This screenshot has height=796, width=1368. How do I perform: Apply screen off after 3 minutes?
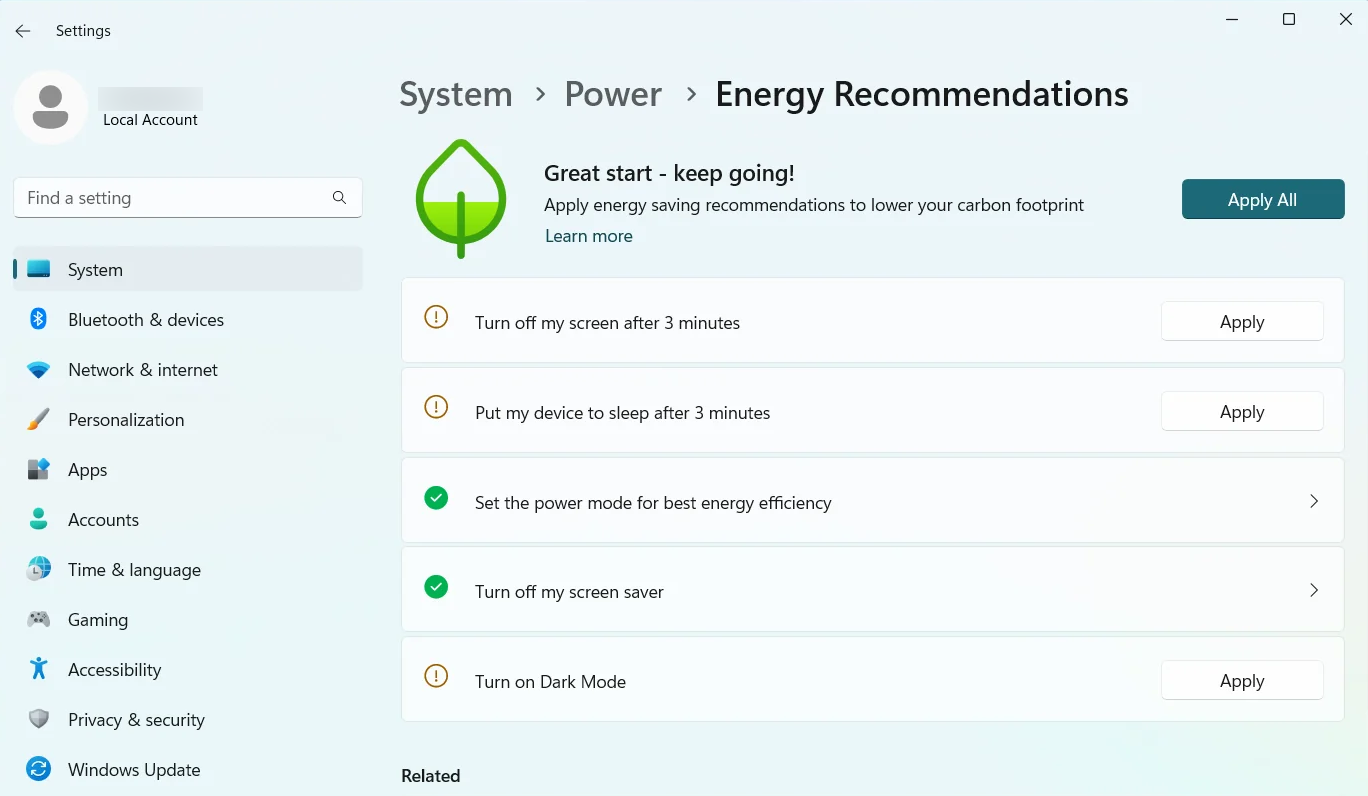[1242, 322]
